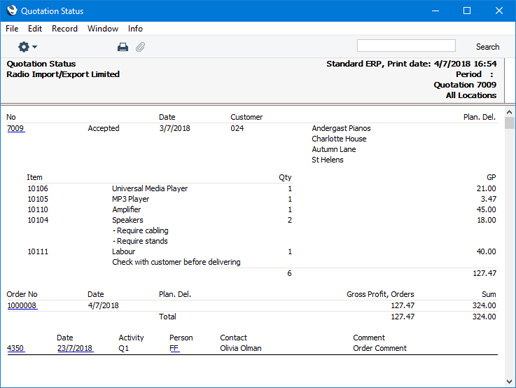Screen dimensions: 516x388
Task: Click order date 4/7/2018
Action: coord(103,305)
